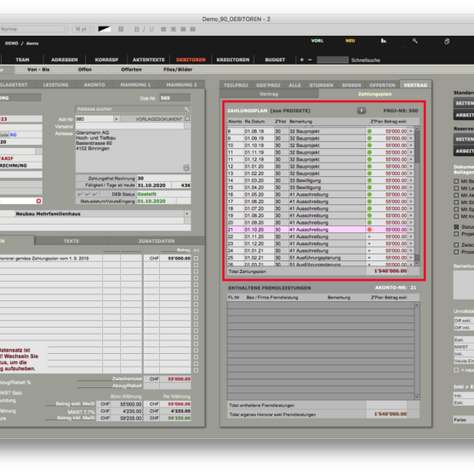Click the Offen filter button
Image resolution: width=474 pixels, height=474 pixels.
click(85, 69)
